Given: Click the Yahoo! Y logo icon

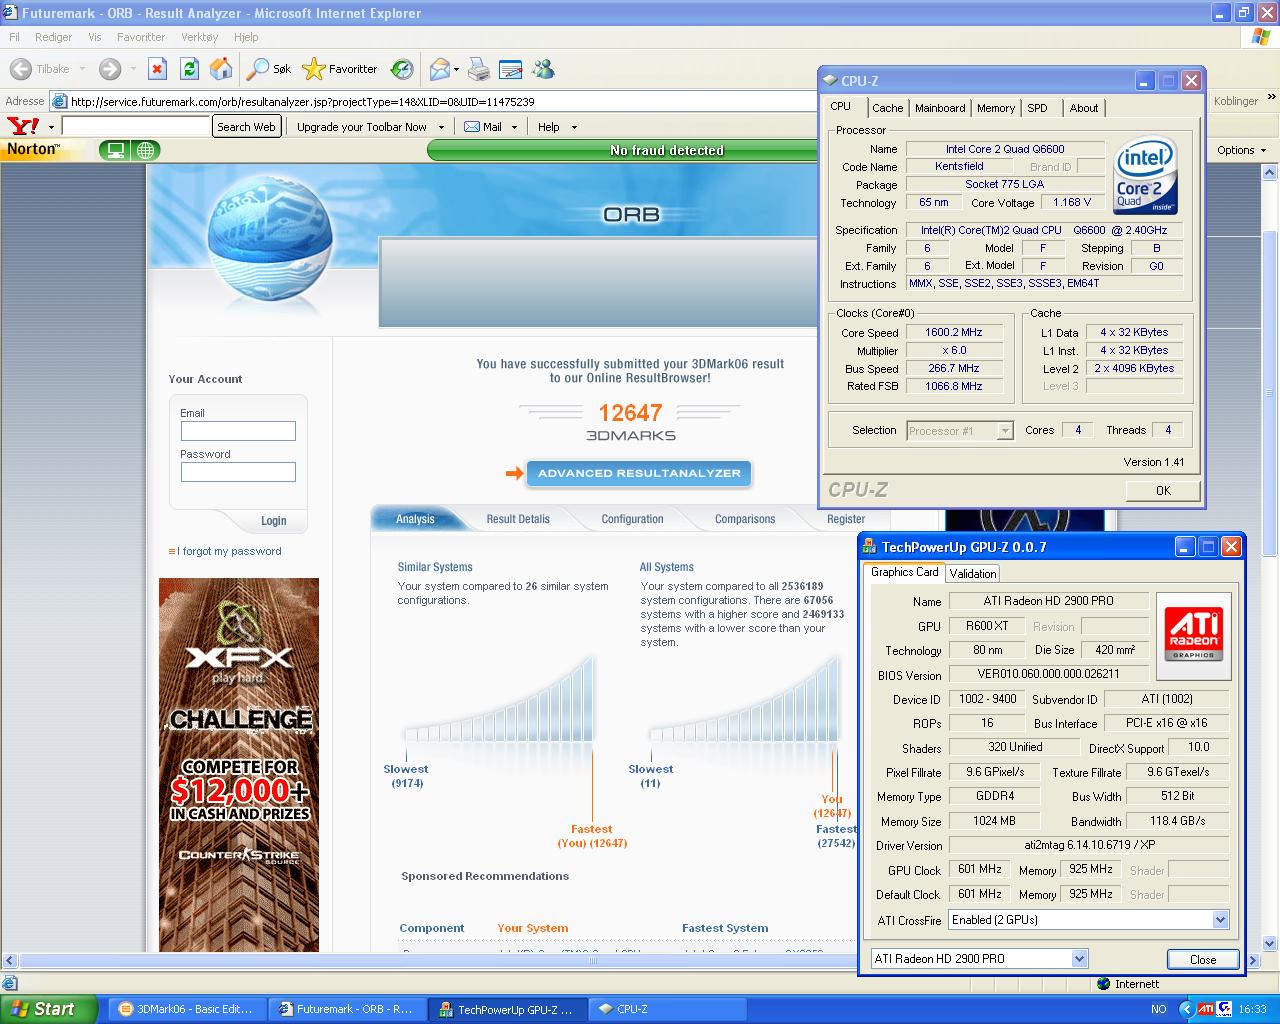Looking at the screenshot, I should 23,126.
